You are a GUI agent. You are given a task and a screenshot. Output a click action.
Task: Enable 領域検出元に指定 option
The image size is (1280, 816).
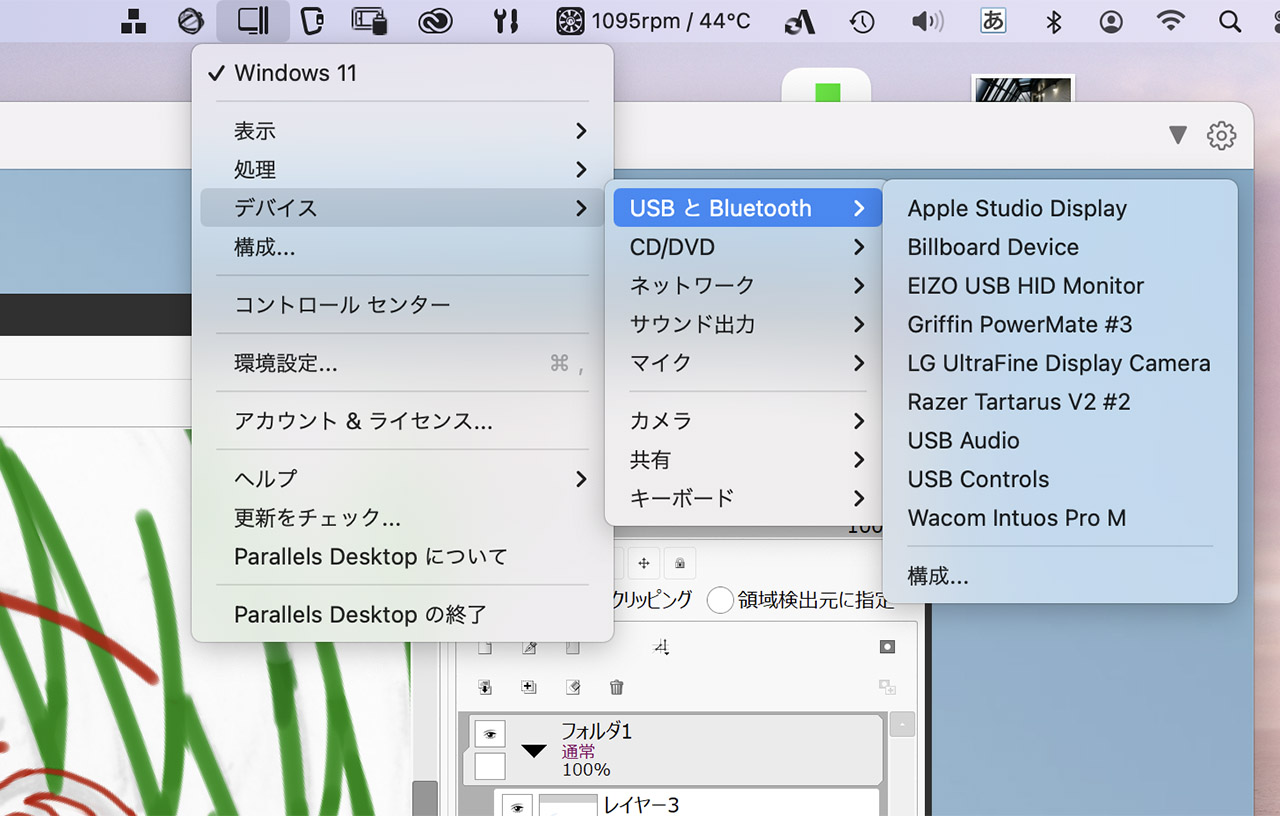720,600
